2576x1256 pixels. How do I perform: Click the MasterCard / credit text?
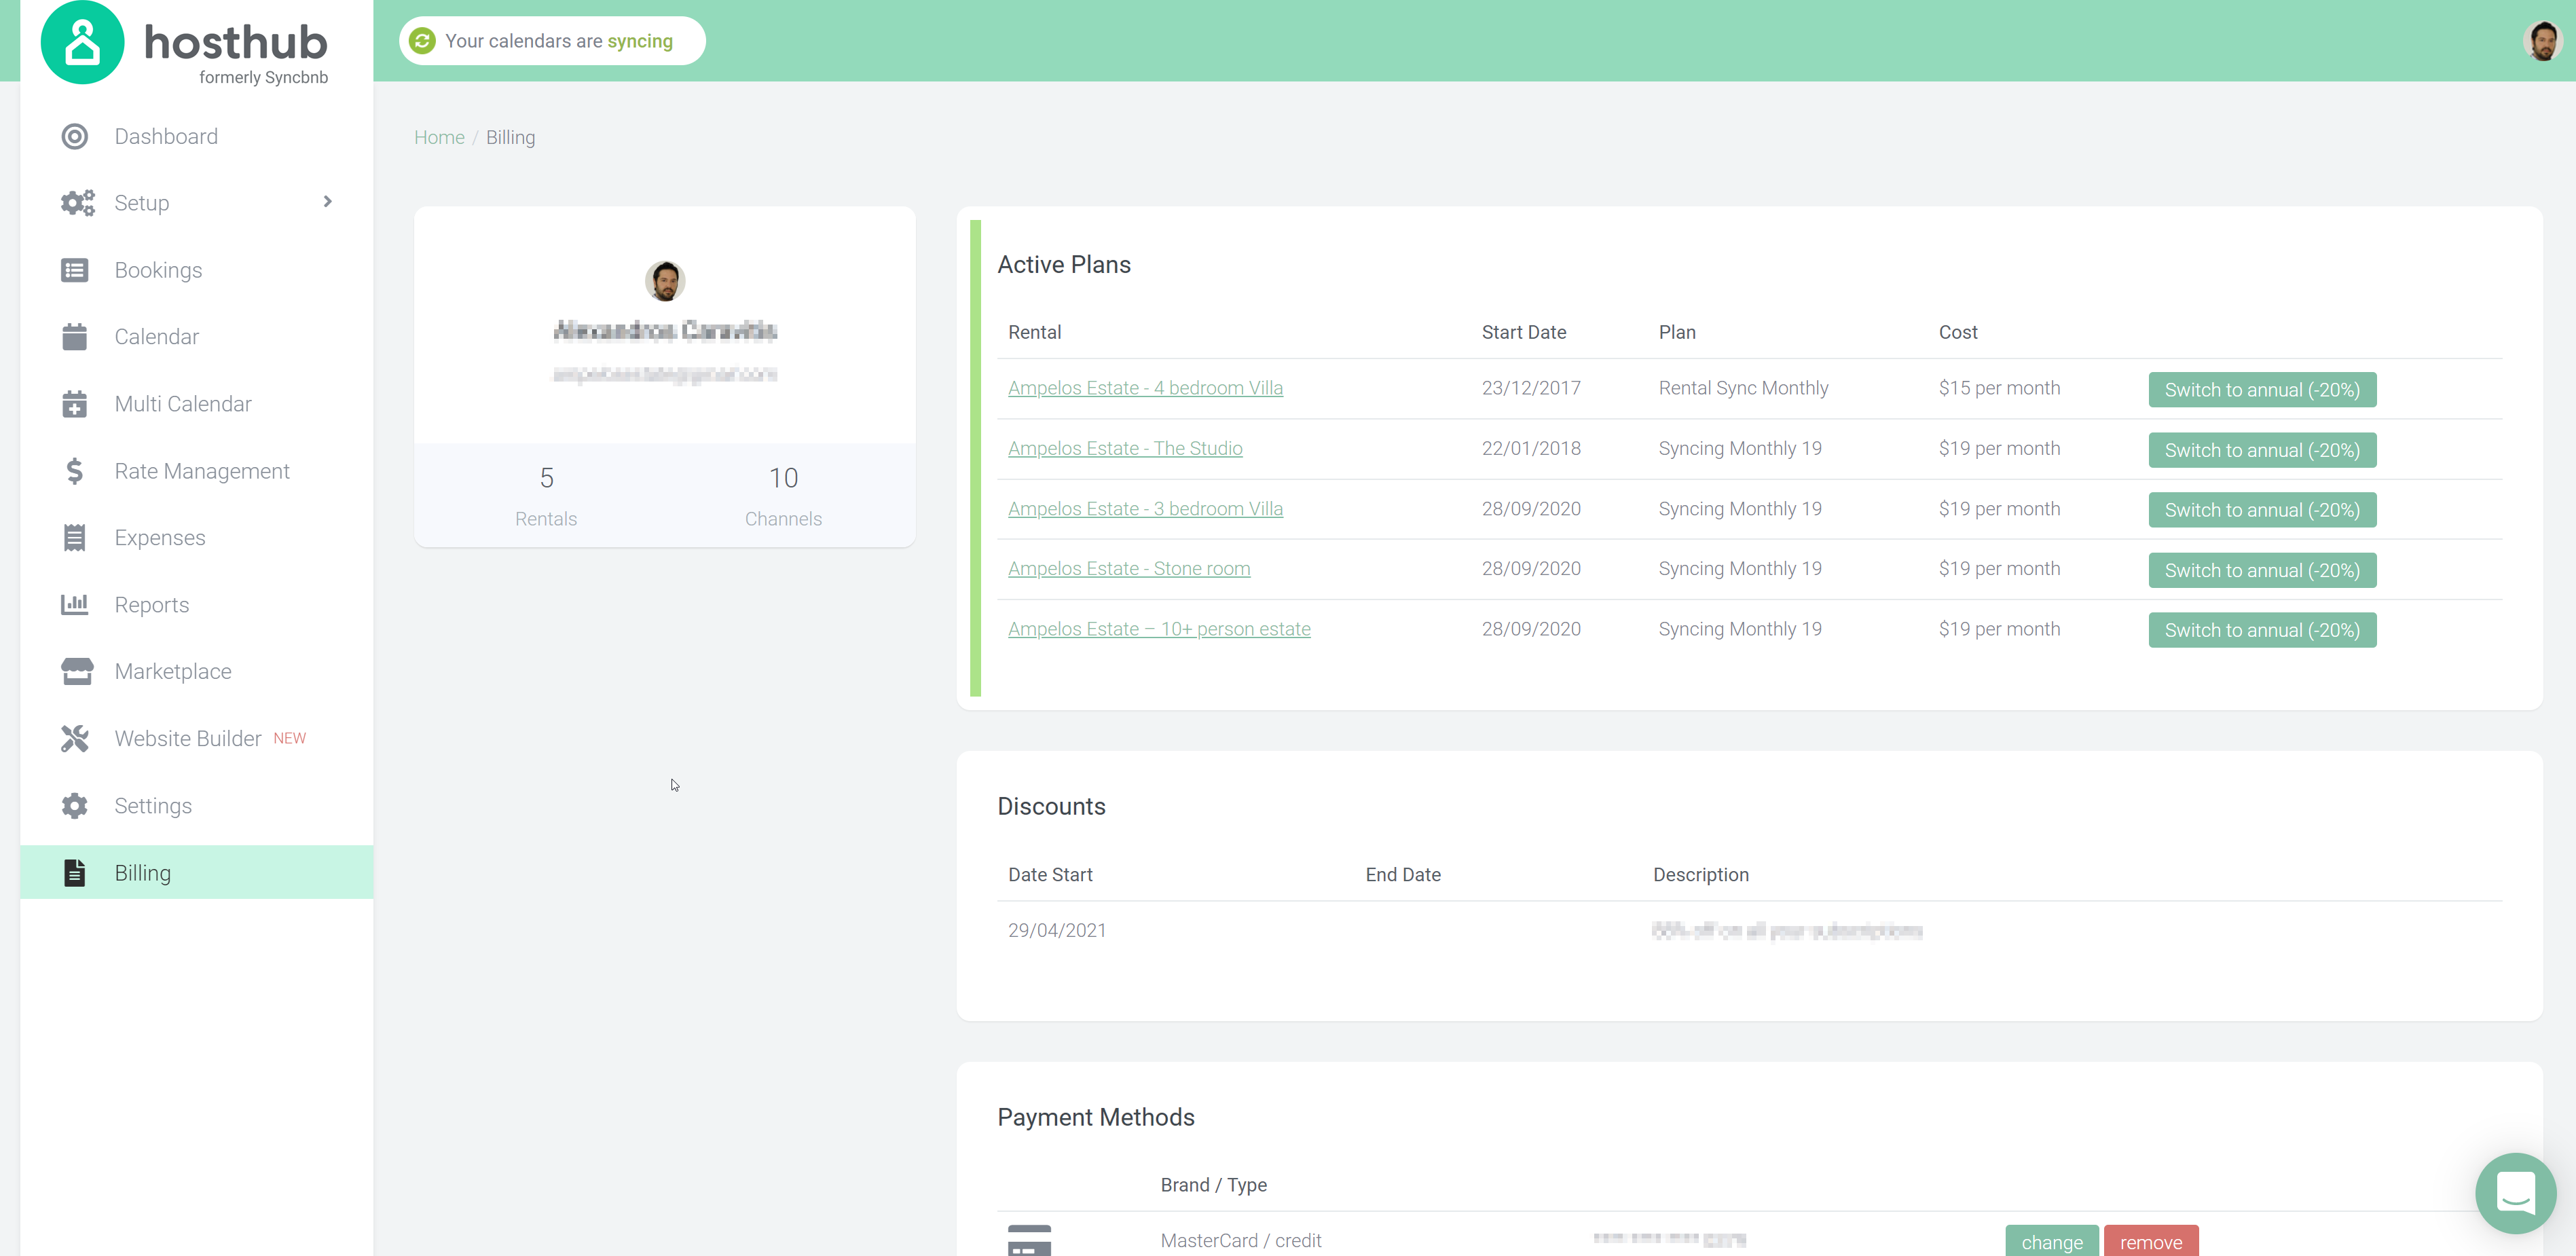[x=1241, y=1240]
